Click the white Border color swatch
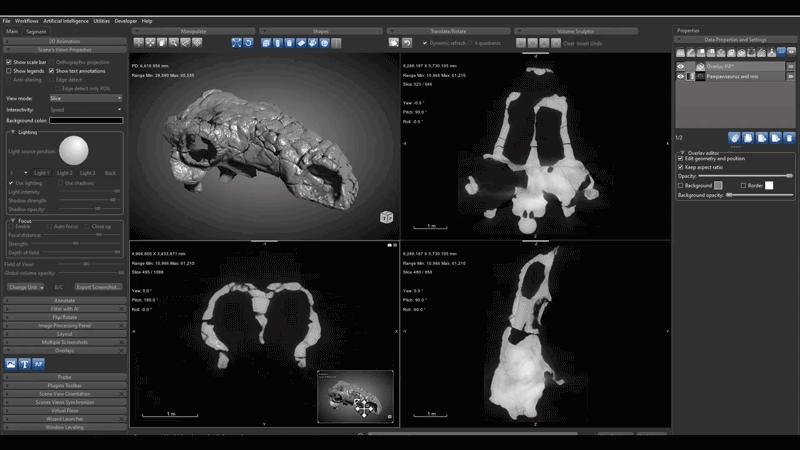This screenshot has width=800, height=450. pos(769,186)
